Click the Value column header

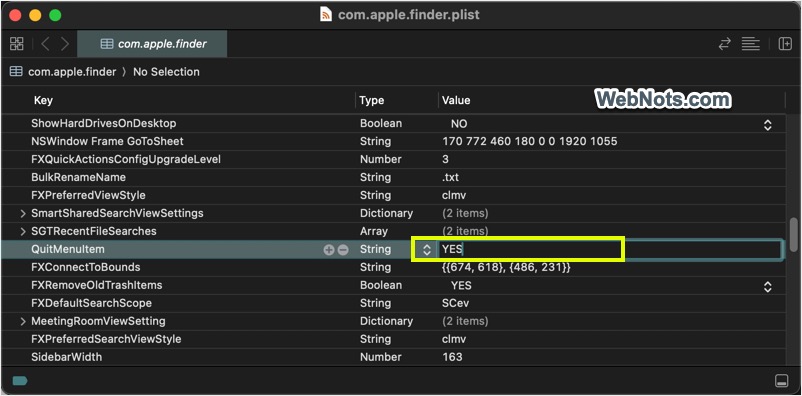pyautogui.click(x=456, y=100)
